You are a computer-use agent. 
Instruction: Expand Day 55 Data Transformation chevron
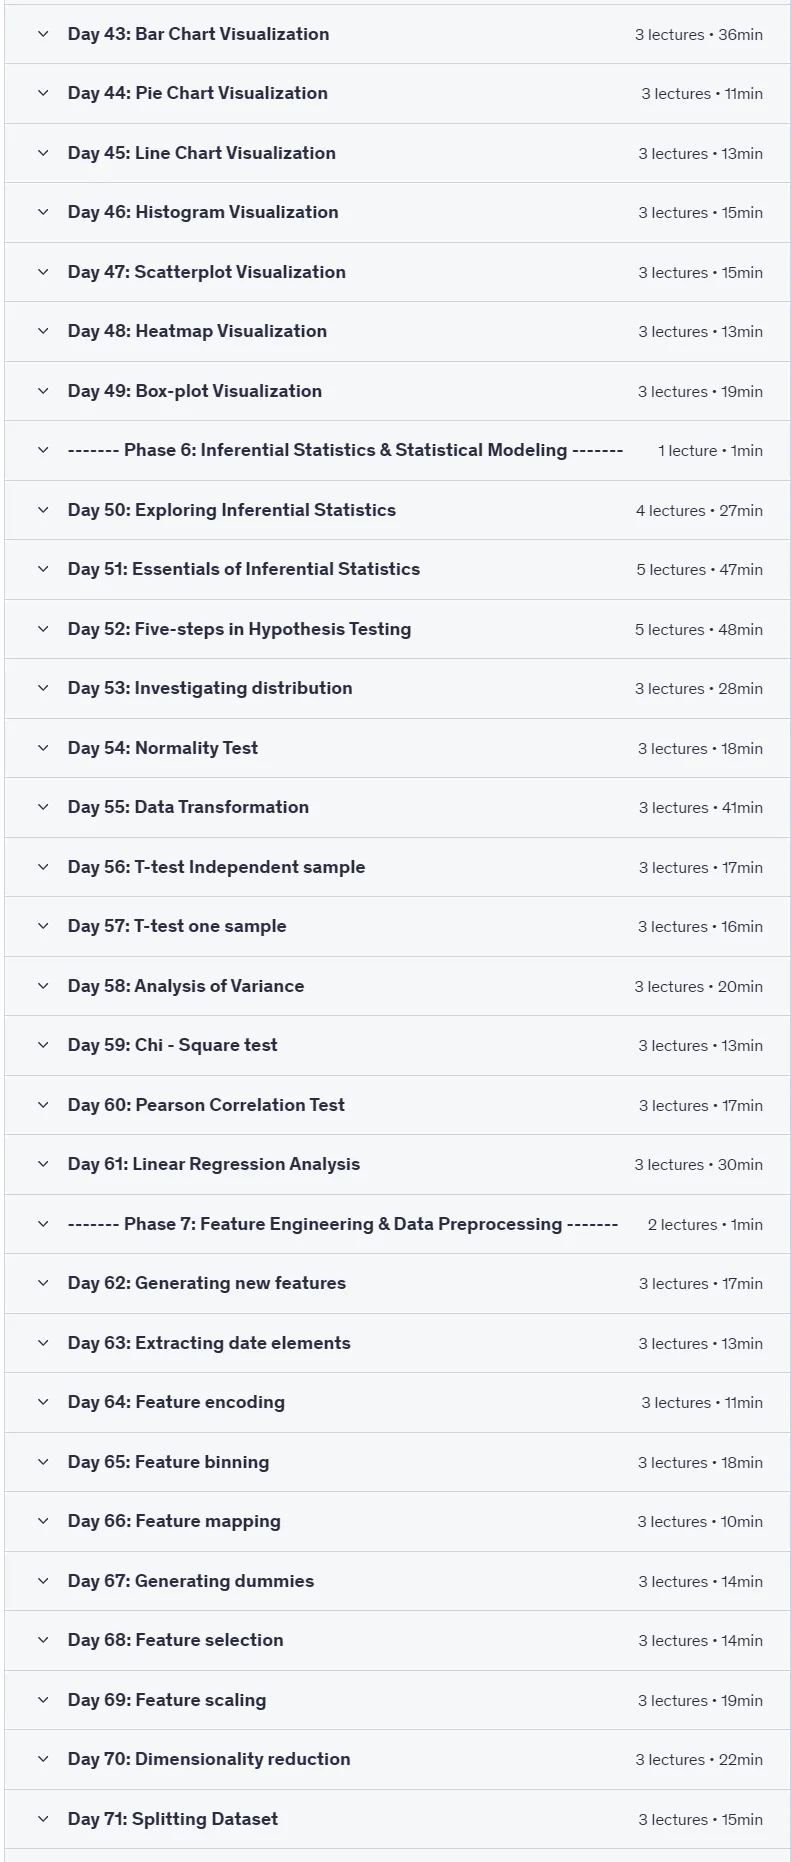coord(43,807)
